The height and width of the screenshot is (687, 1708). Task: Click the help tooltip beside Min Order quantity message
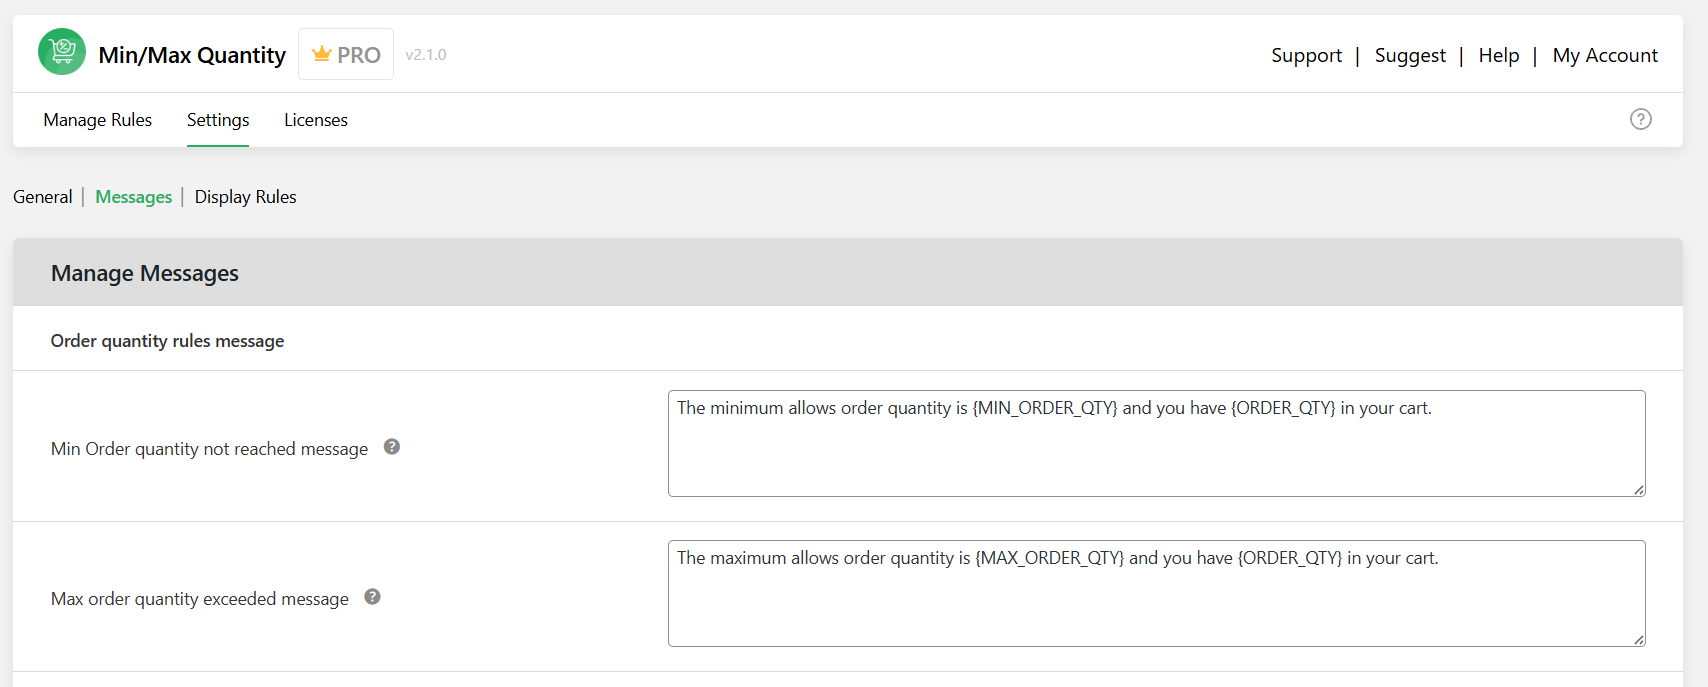[x=391, y=447]
